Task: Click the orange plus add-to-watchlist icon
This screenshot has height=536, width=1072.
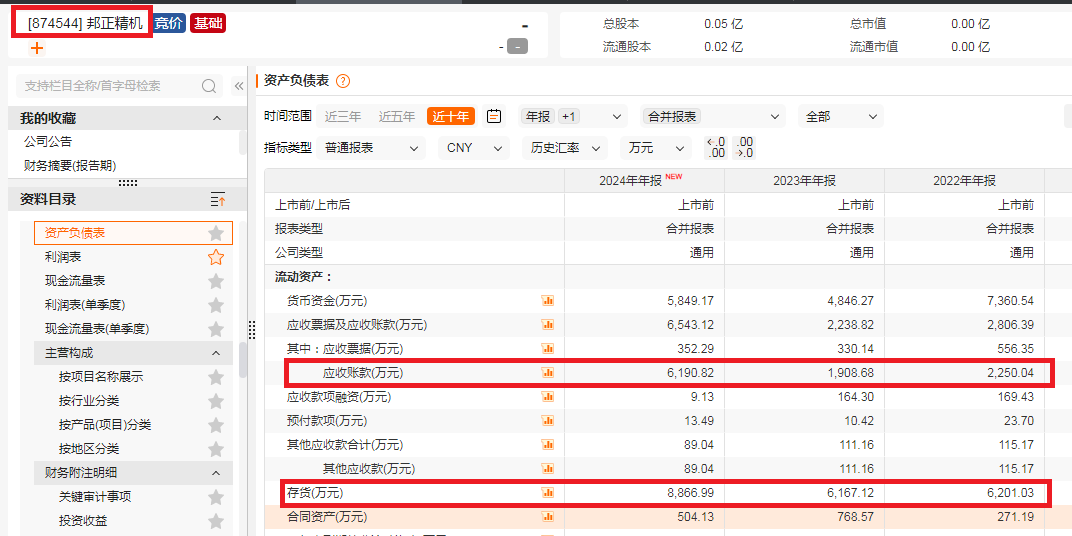Action: point(37,48)
